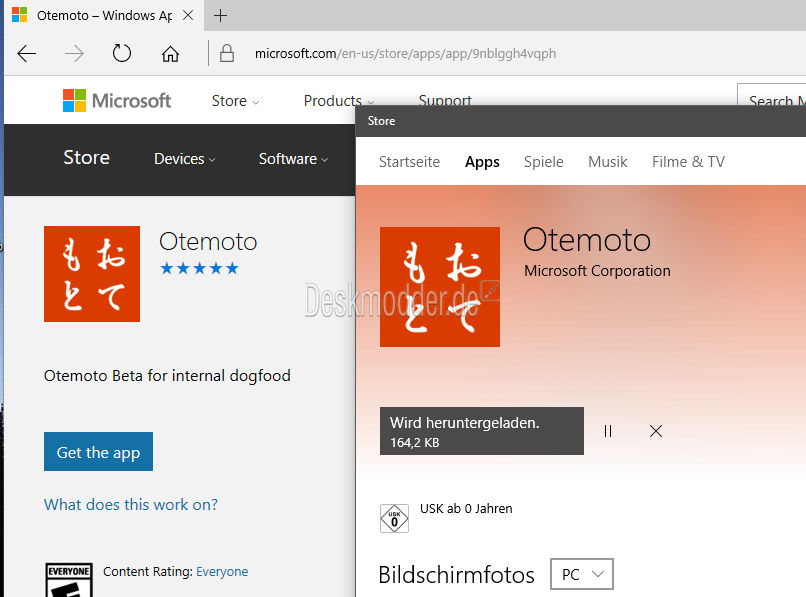The width and height of the screenshot is (806, 597).
Task: Select the Apps tab in Store
Action: pos(482,162)
